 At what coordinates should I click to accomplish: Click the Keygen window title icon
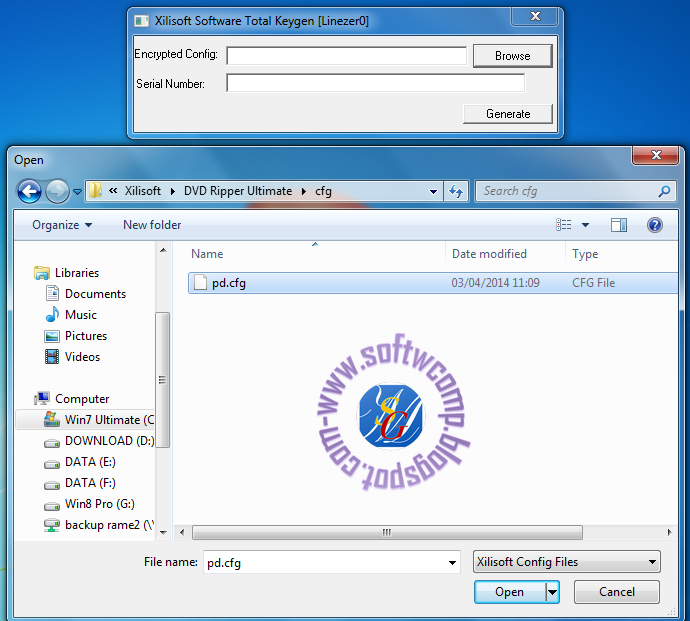click(x=141, y=21)
